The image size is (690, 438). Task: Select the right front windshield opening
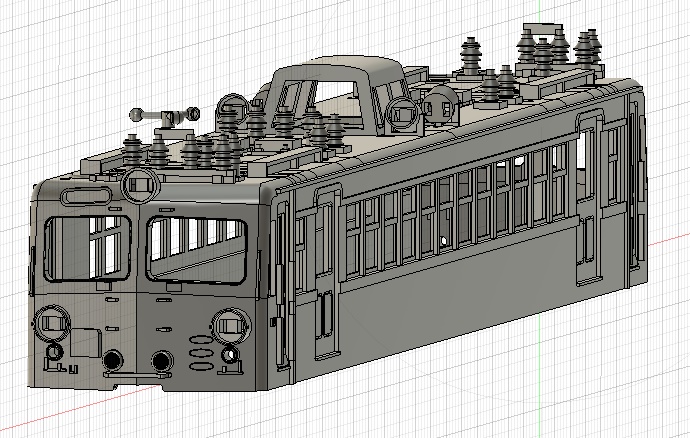197,250
